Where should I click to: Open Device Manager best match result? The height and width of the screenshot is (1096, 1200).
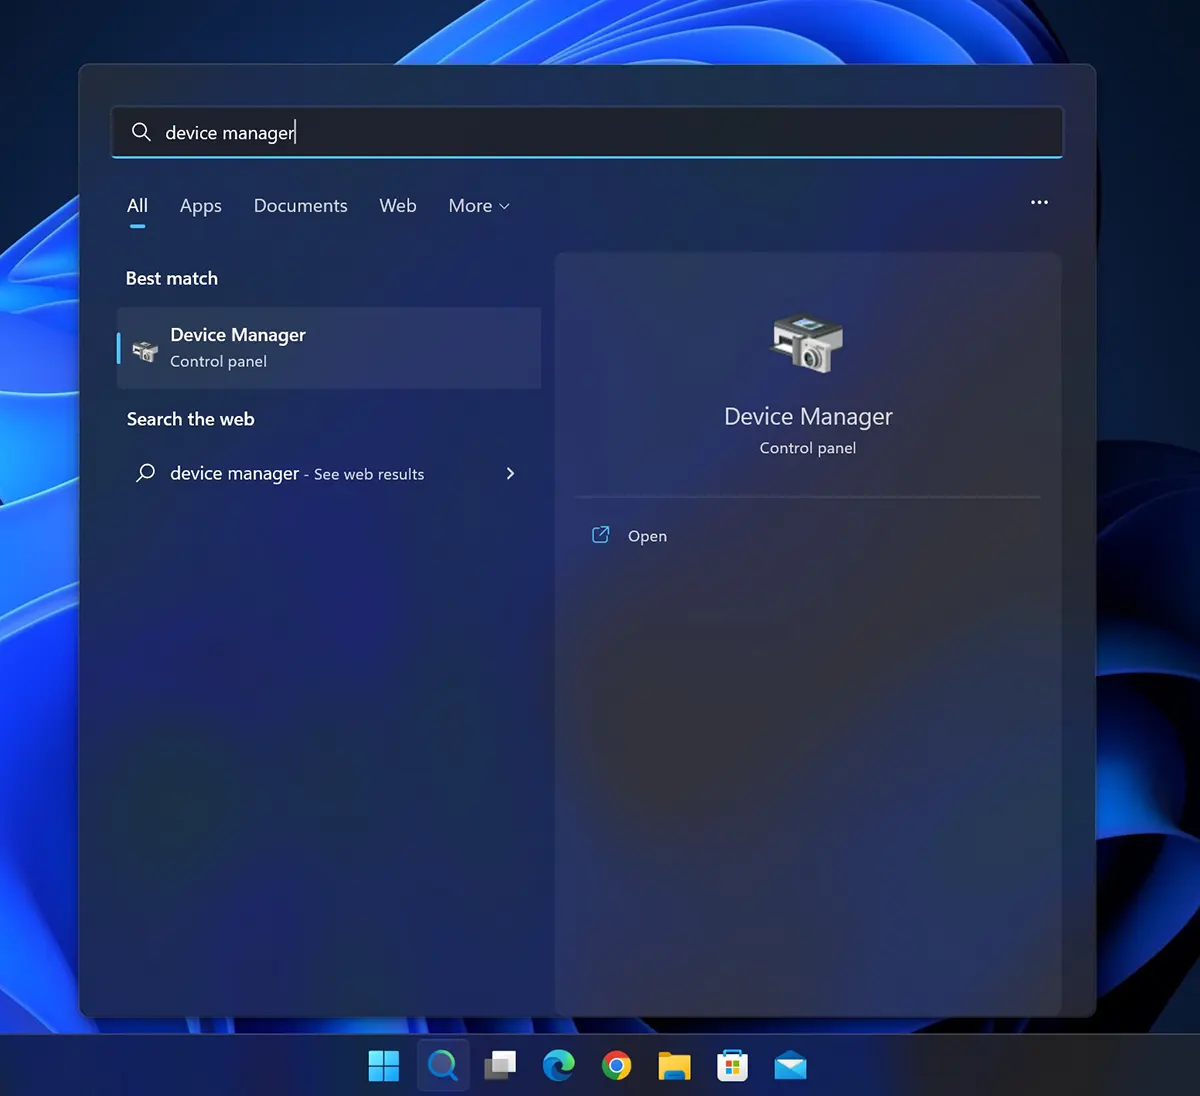pyautogui.click(x=329, y=348)
